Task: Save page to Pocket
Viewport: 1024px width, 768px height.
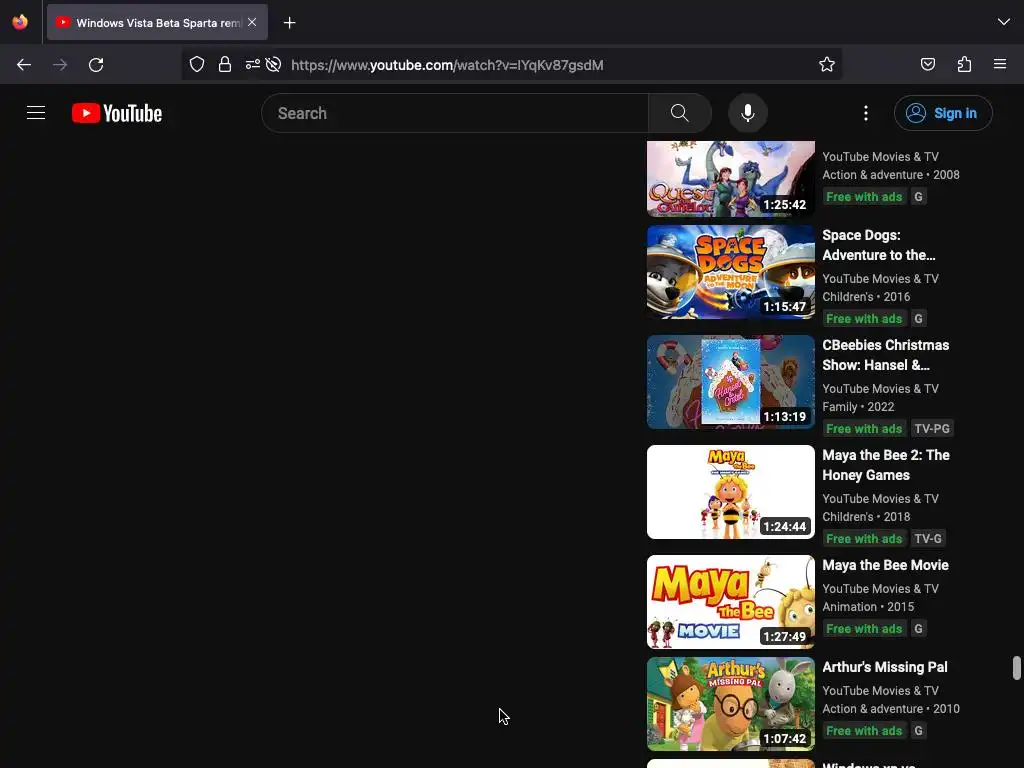Action: (x=928, y=64)
